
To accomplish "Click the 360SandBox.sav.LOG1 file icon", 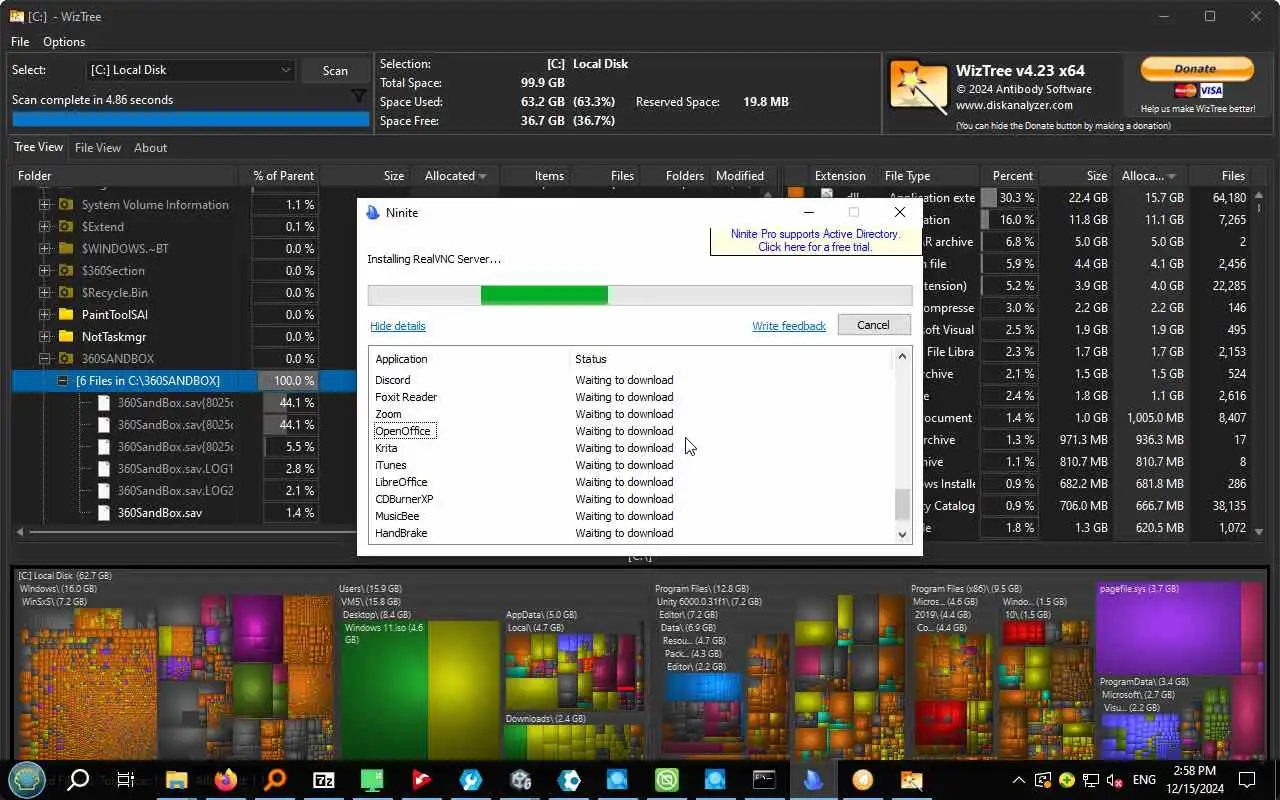I will [104, 468].
